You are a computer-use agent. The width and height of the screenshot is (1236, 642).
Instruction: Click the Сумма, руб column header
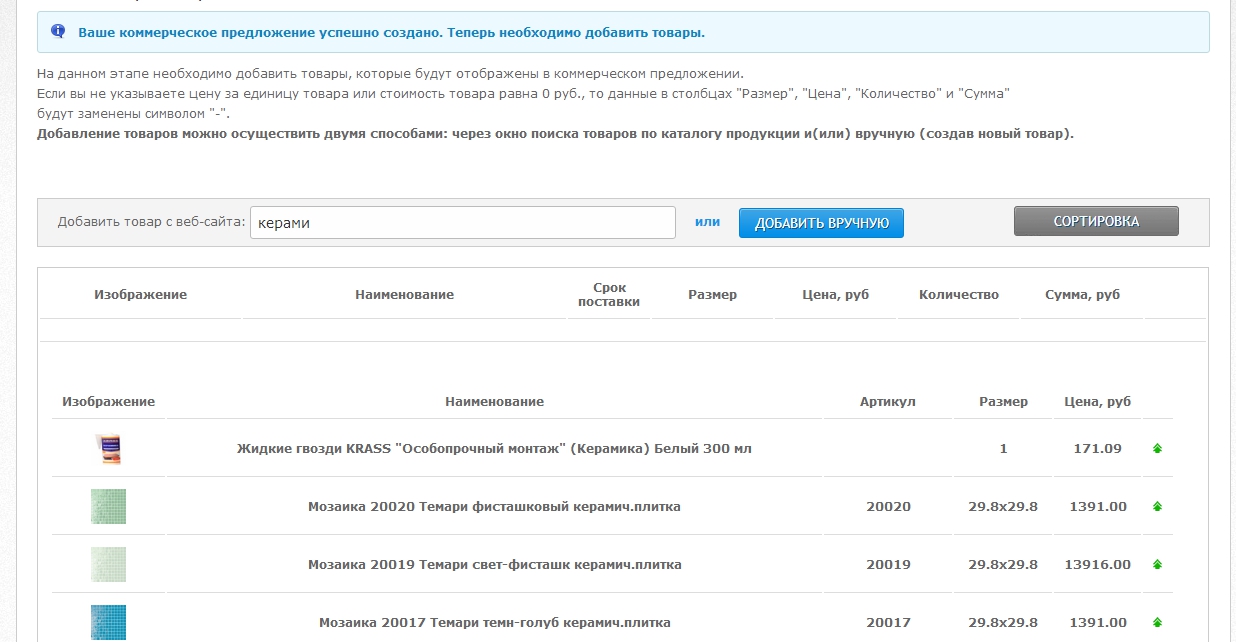[x=1082, y=295]
